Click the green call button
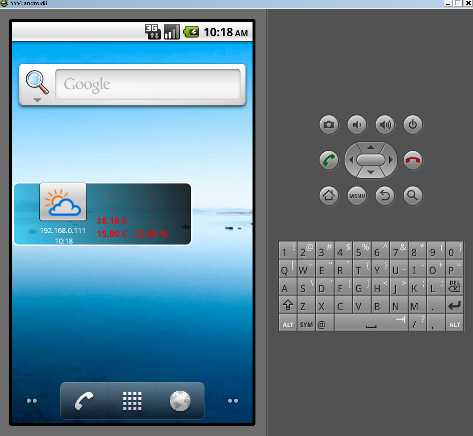The image size is (473, 436). pyautogui.click(x=329, y=160)
